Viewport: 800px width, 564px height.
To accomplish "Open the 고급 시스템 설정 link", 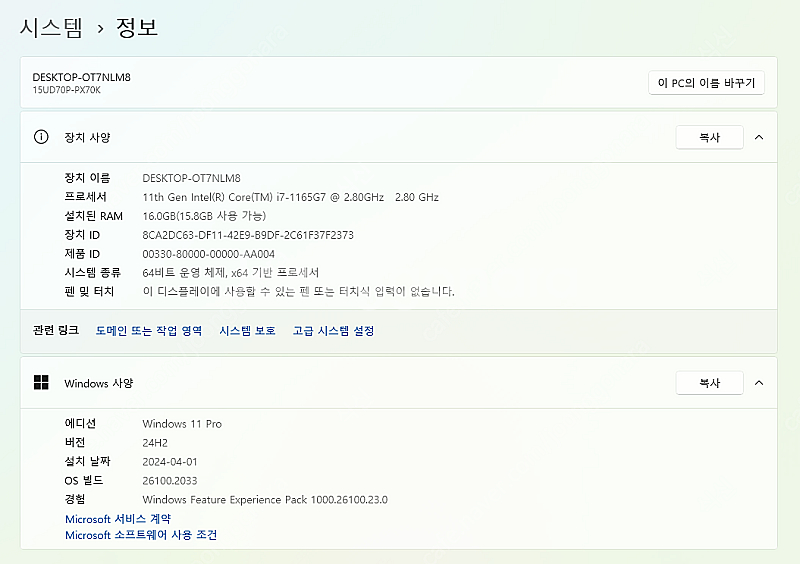I will [333, 331].
